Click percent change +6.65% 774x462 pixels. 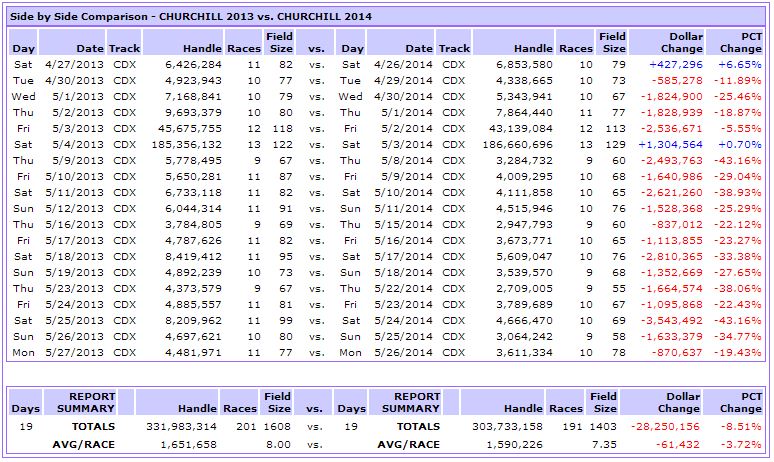739,65
